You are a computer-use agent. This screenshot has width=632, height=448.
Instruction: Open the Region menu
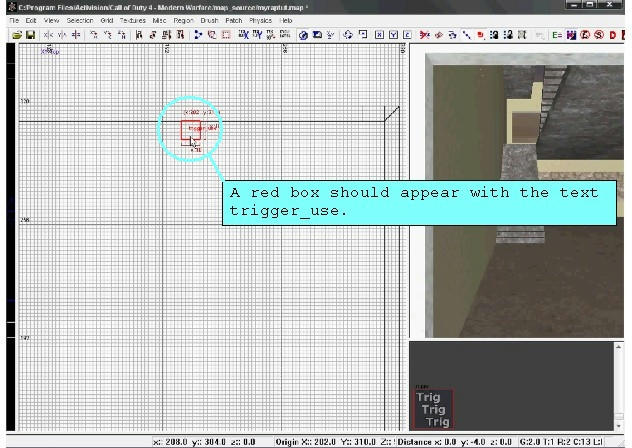coord(183,20)
